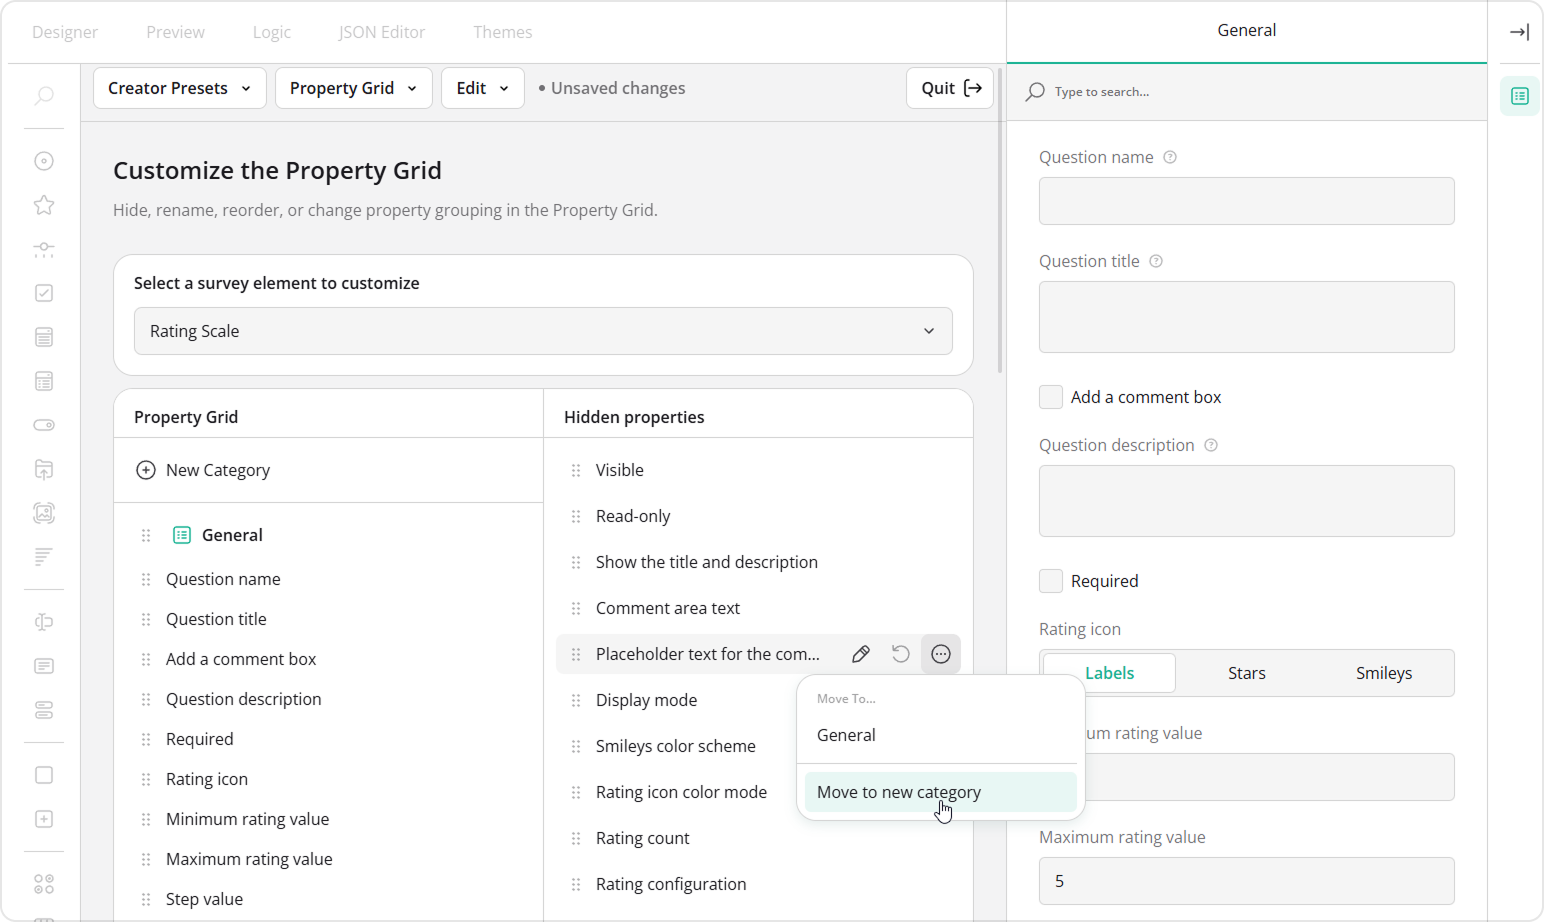Image resolution: width=1544 pixels, height=922 pixels.
Task: Click New Category button
Action: point(203,470)
